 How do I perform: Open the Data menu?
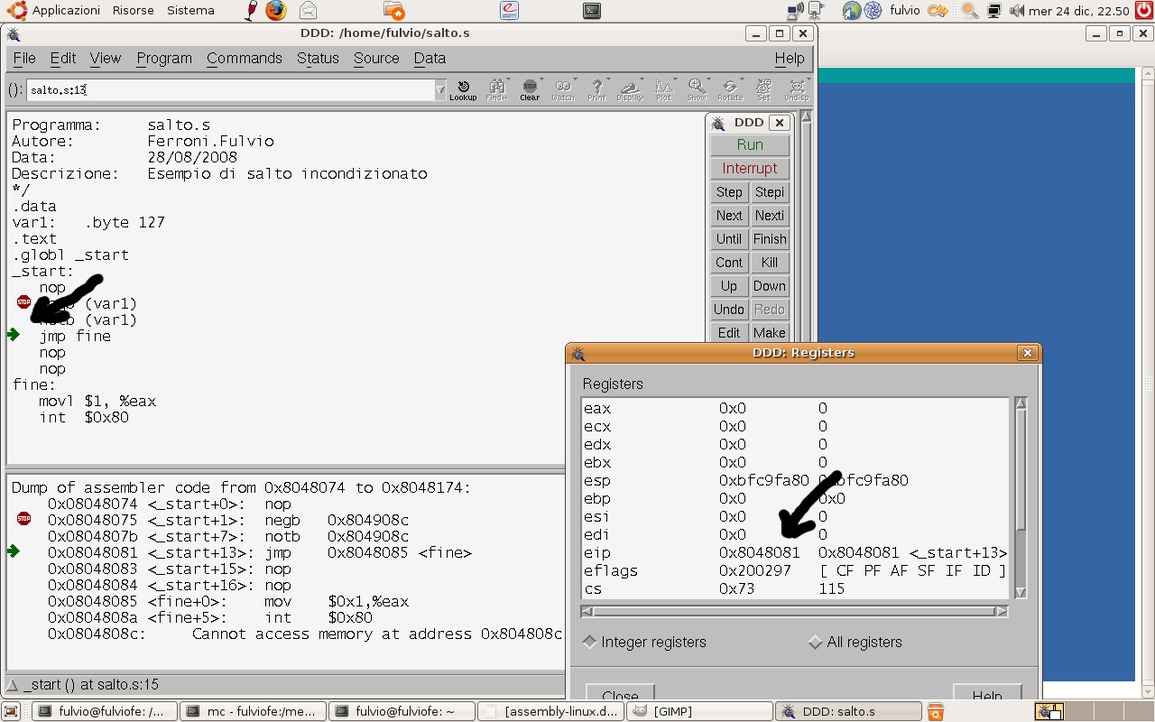pyautogui.click(x=429, y=58)
